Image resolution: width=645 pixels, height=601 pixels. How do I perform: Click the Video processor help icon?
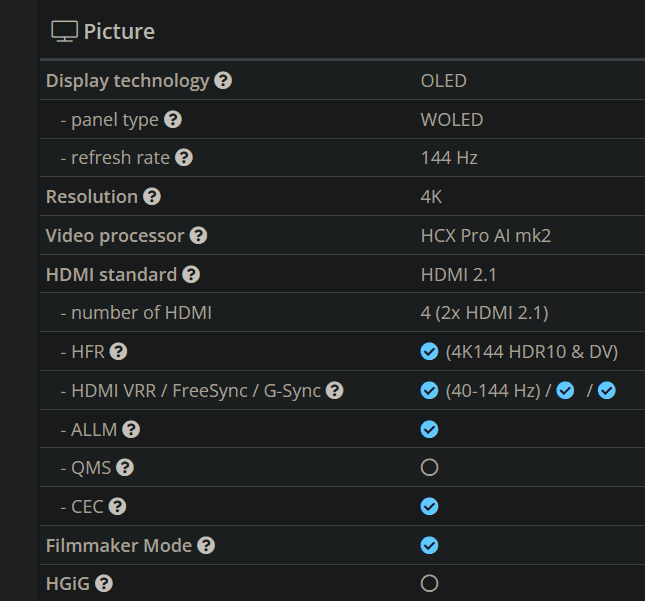pos(199,236)
